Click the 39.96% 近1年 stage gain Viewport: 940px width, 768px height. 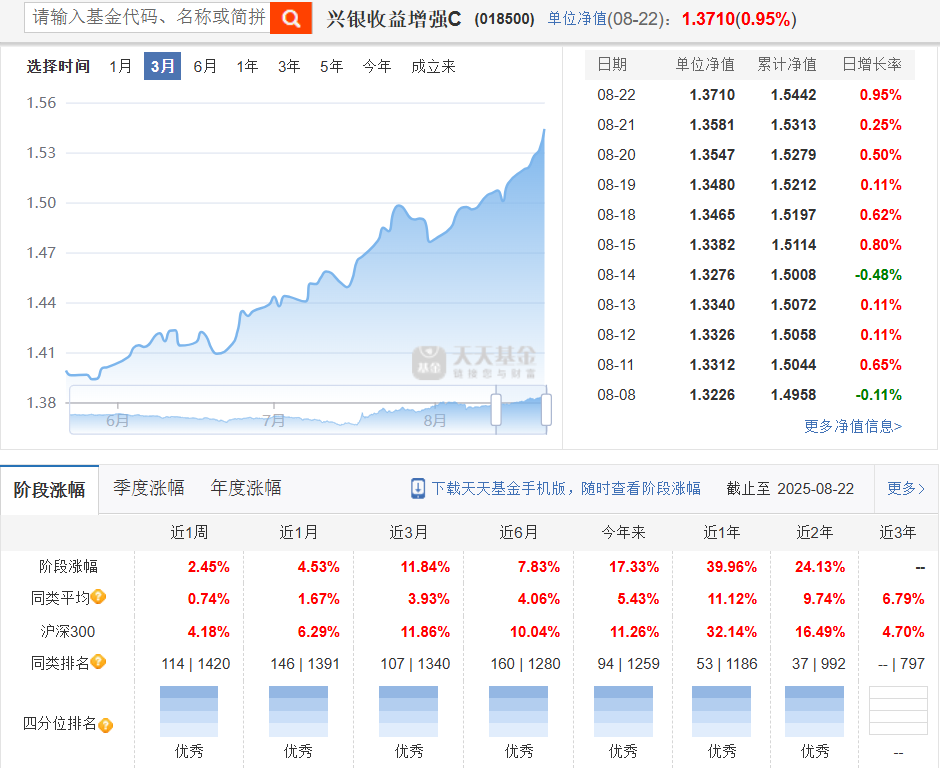[731, 567]
